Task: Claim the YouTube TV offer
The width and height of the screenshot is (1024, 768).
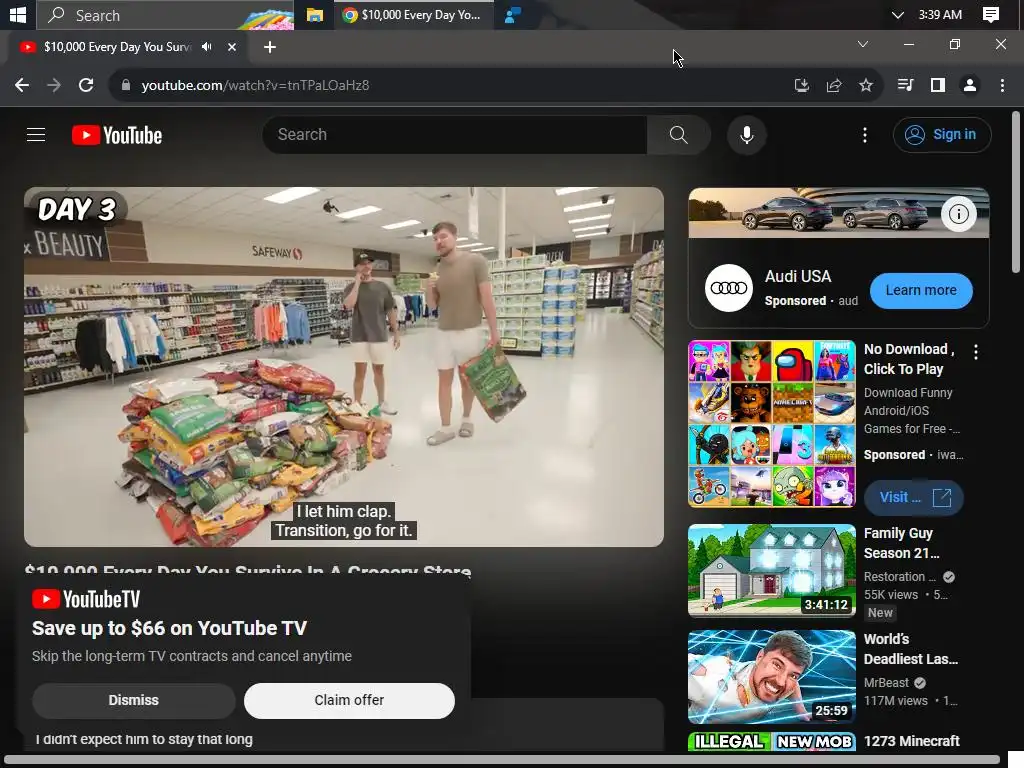Action: pos(349,700)
